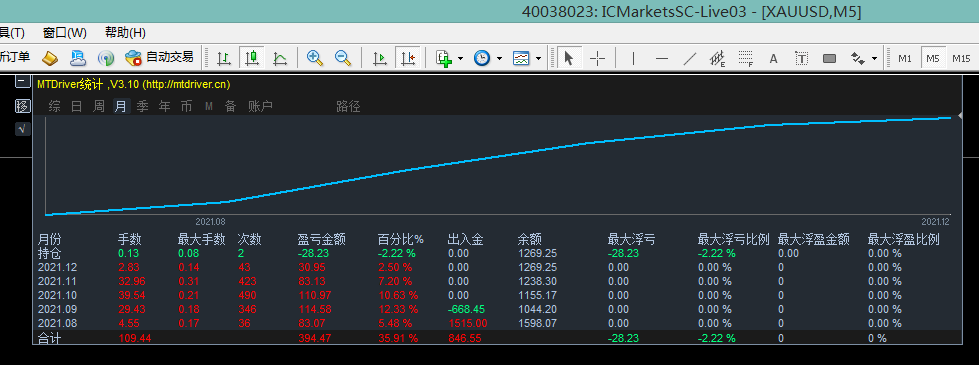
Task: Open the 帮助(H) menu
Action: point(125,33)
